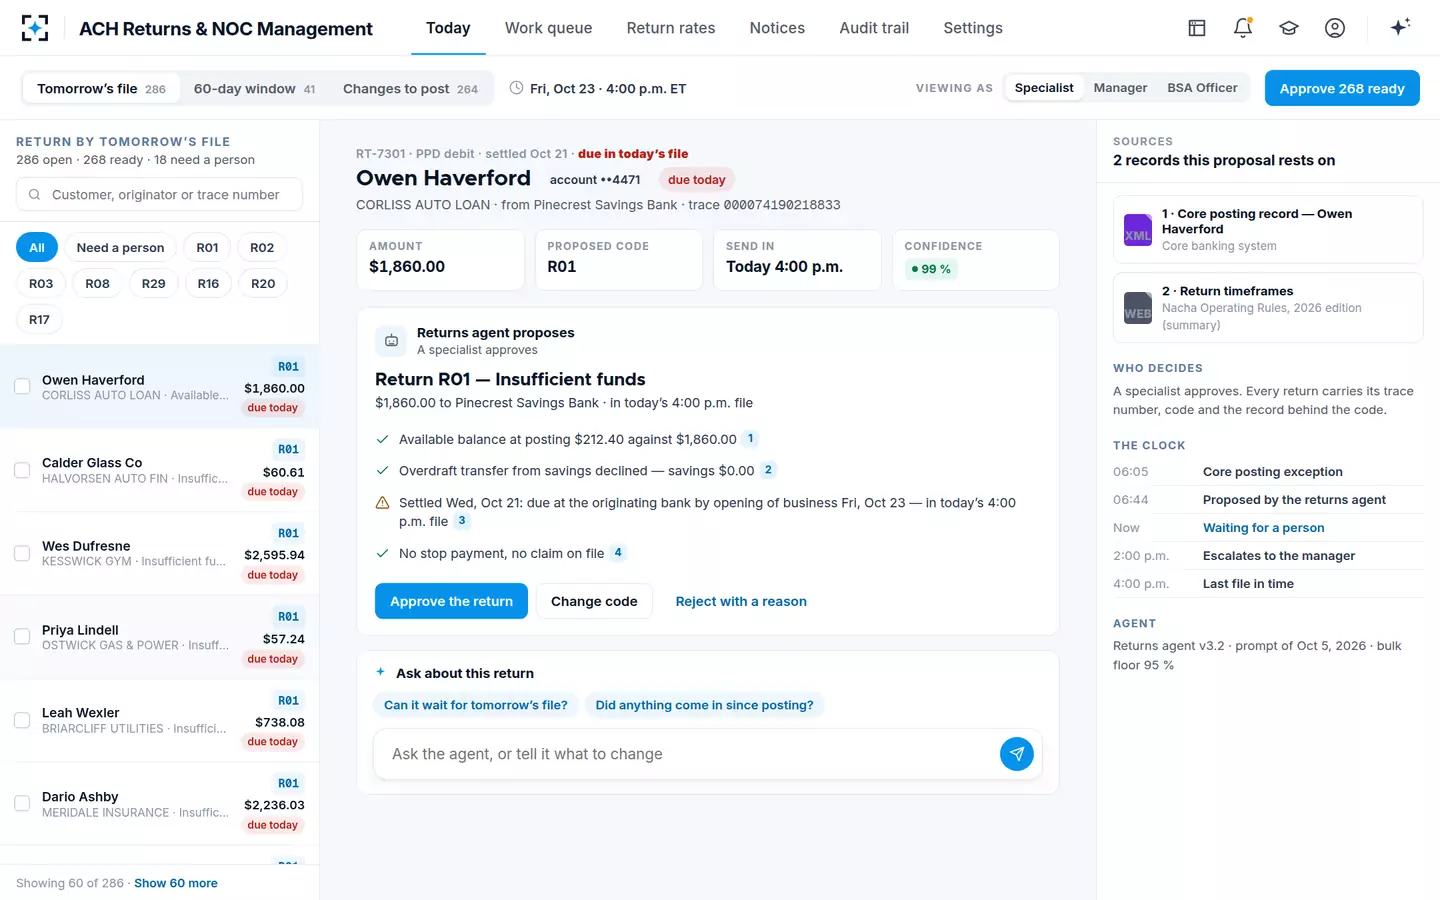Open source reference 3 badge
The width and height of the screenshot is (1440, 900).
462,521
